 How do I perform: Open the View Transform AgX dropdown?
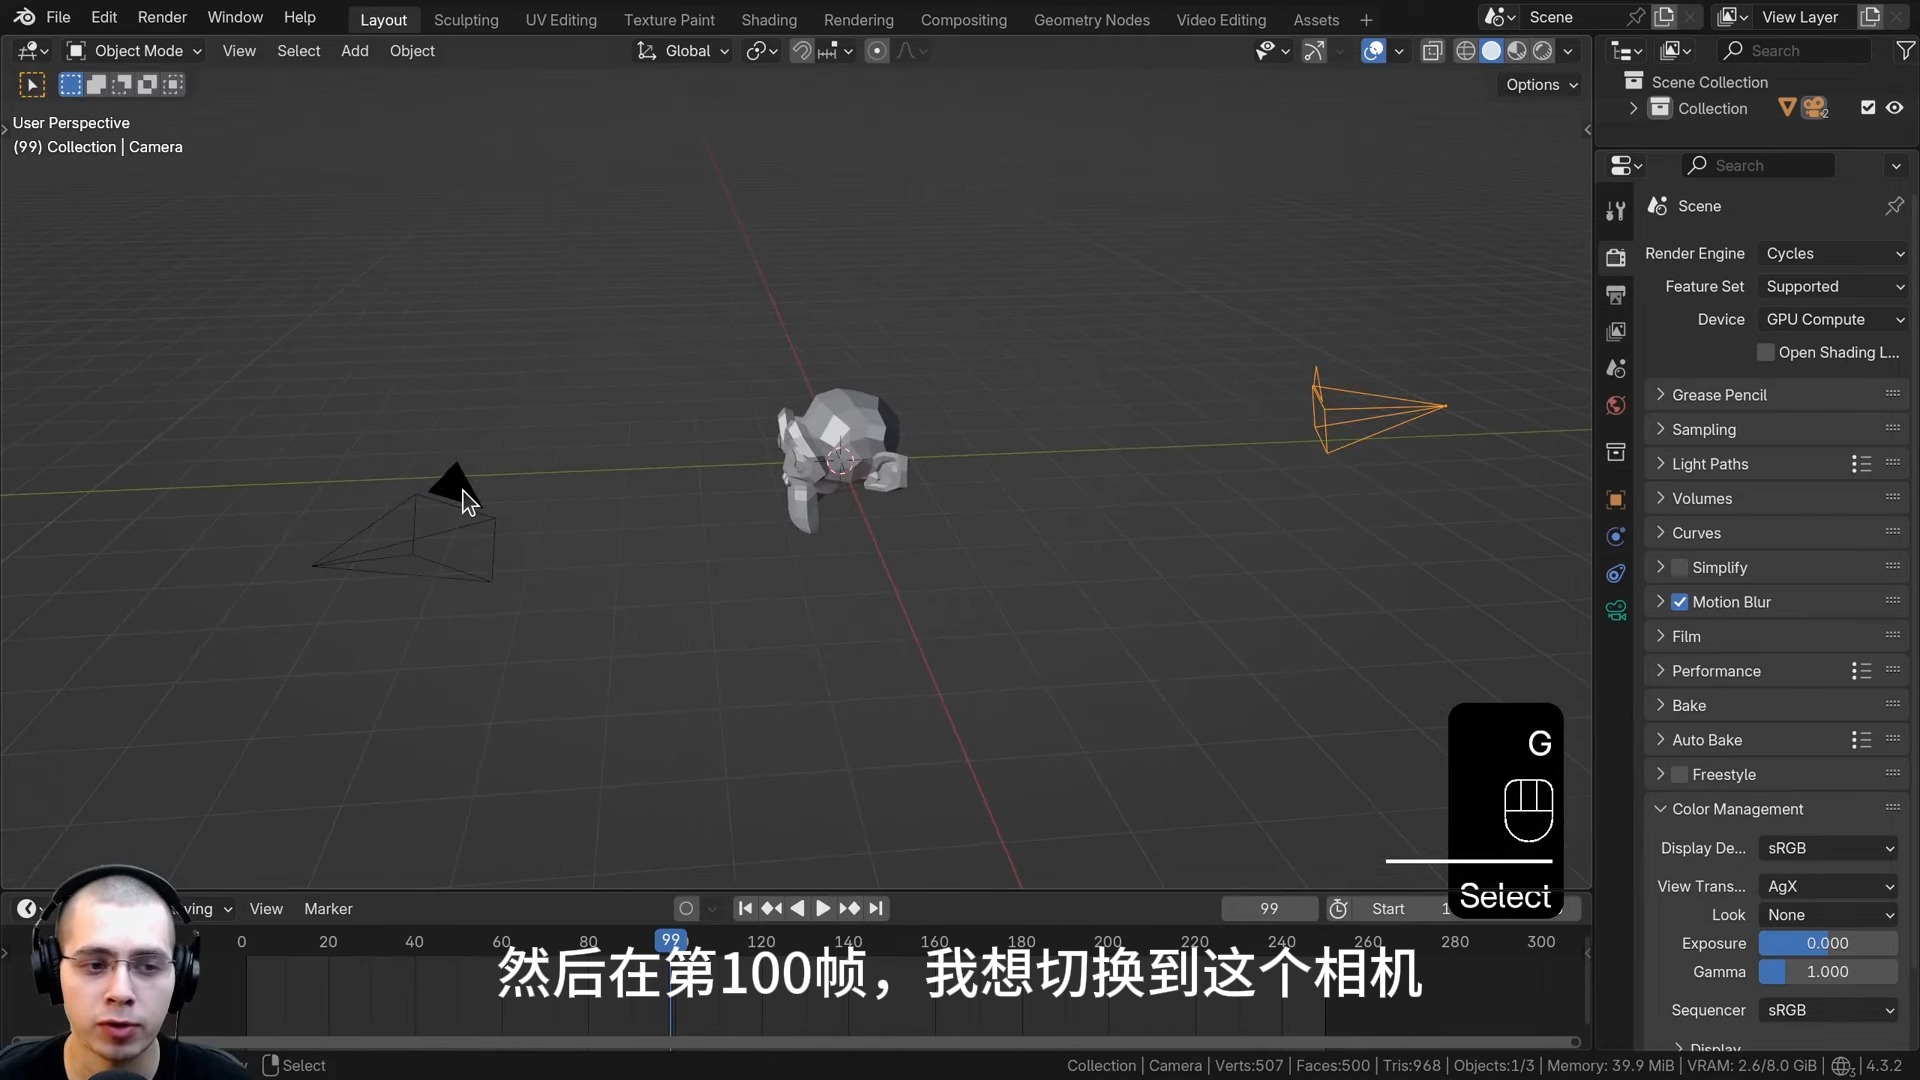[x=1828, y=886]
